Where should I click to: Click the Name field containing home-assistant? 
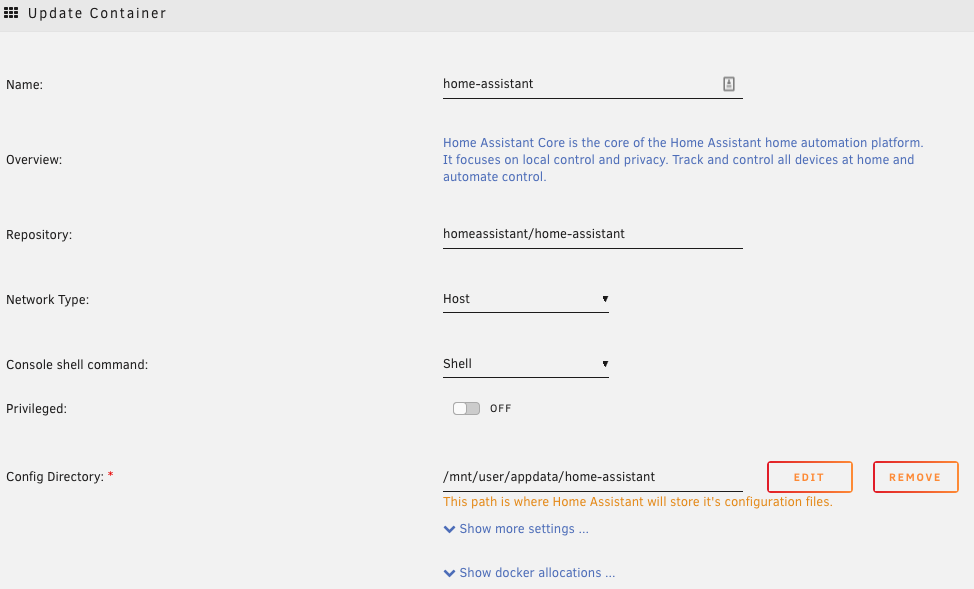593,84
